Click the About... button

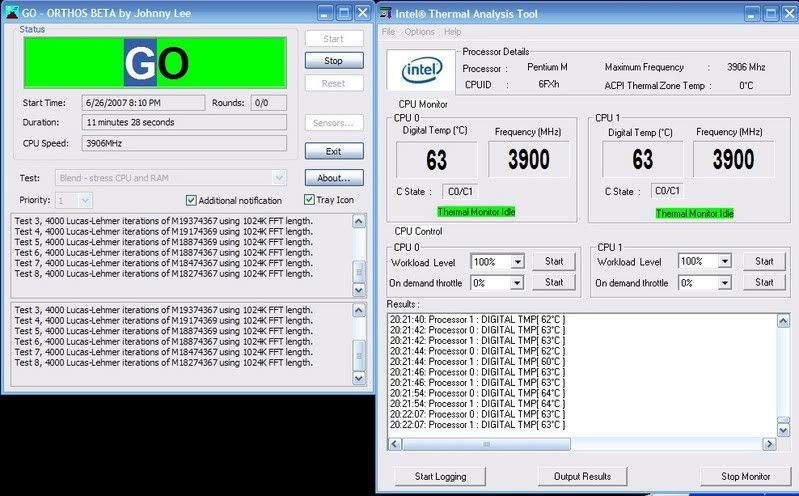334,178
